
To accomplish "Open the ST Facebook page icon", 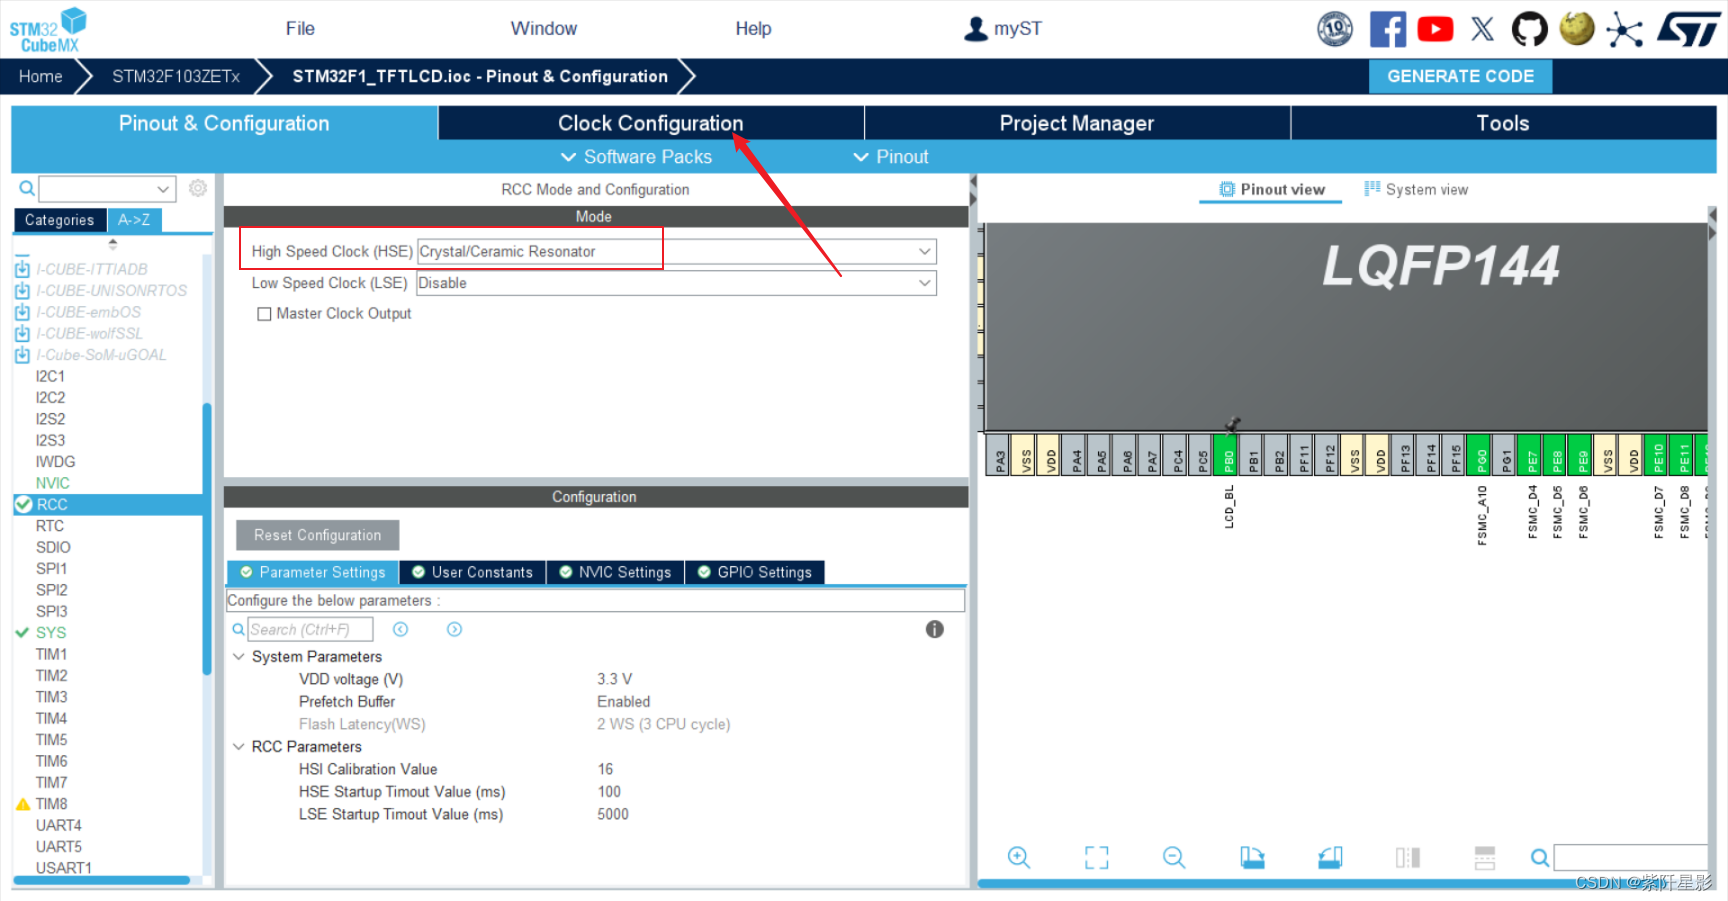I will (1387, 29).
